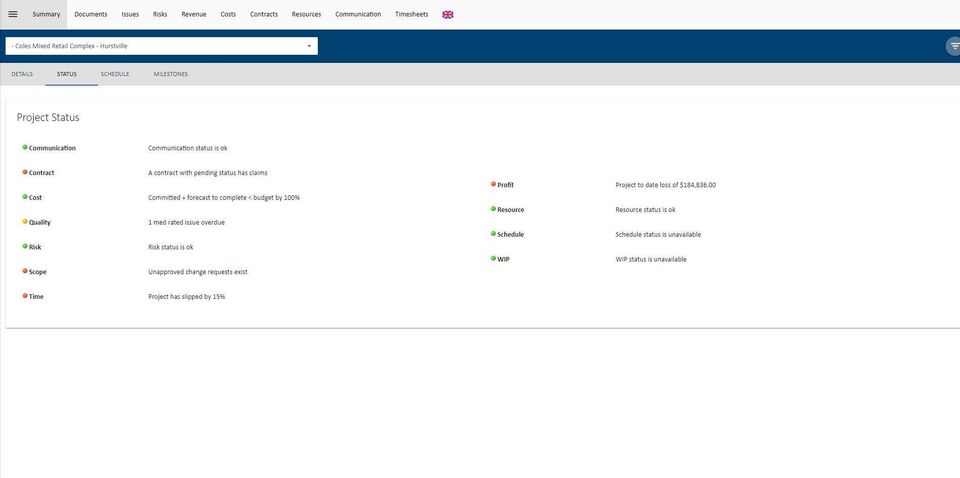Open the Risks menu item
This screenshot has height=478, width=960.
point(160,14)
